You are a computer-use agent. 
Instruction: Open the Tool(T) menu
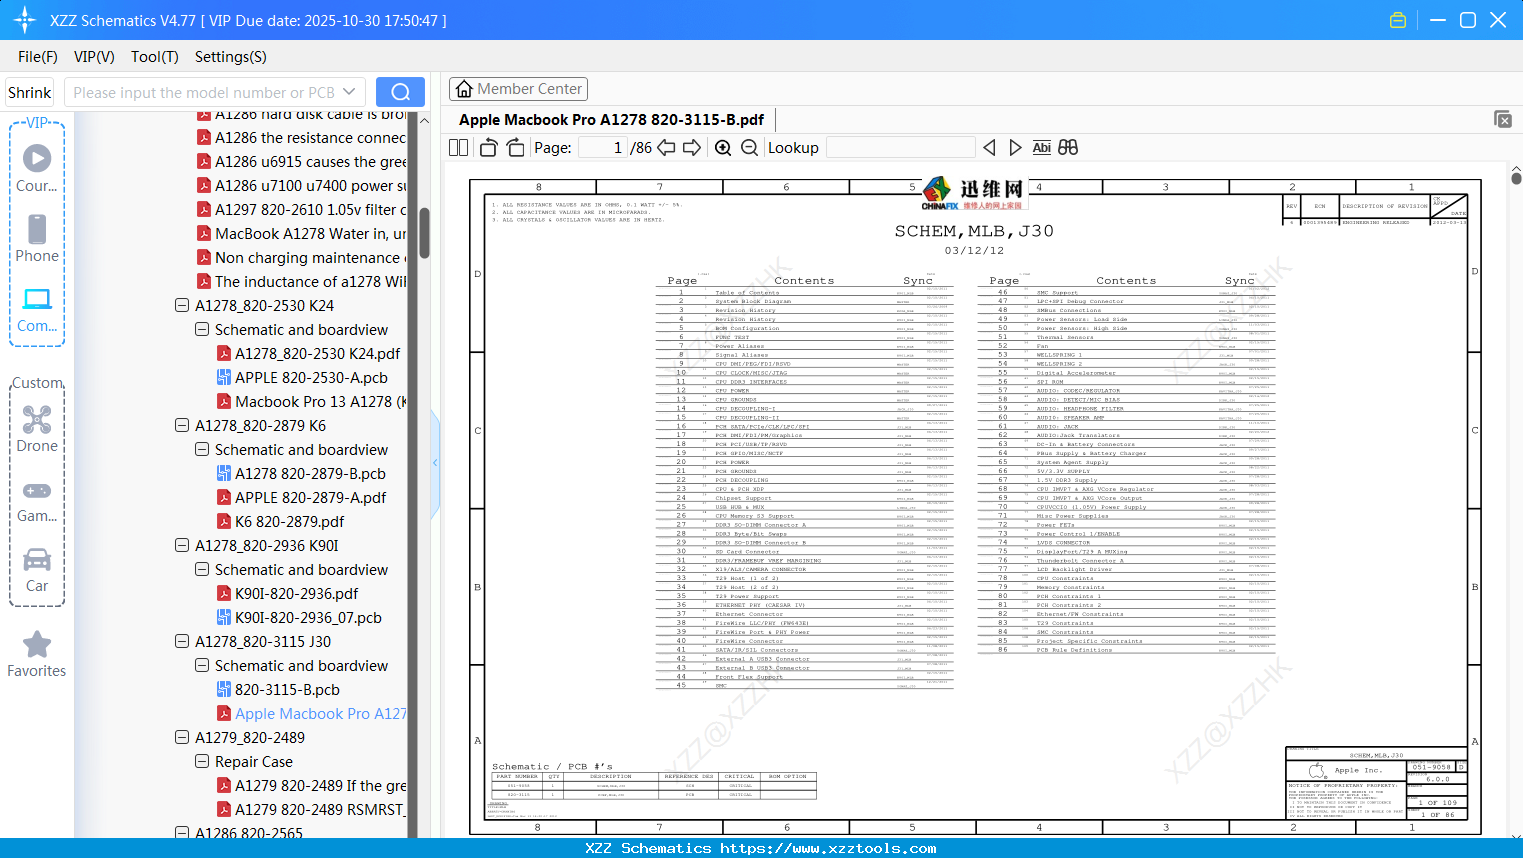(x=155, y=57)
